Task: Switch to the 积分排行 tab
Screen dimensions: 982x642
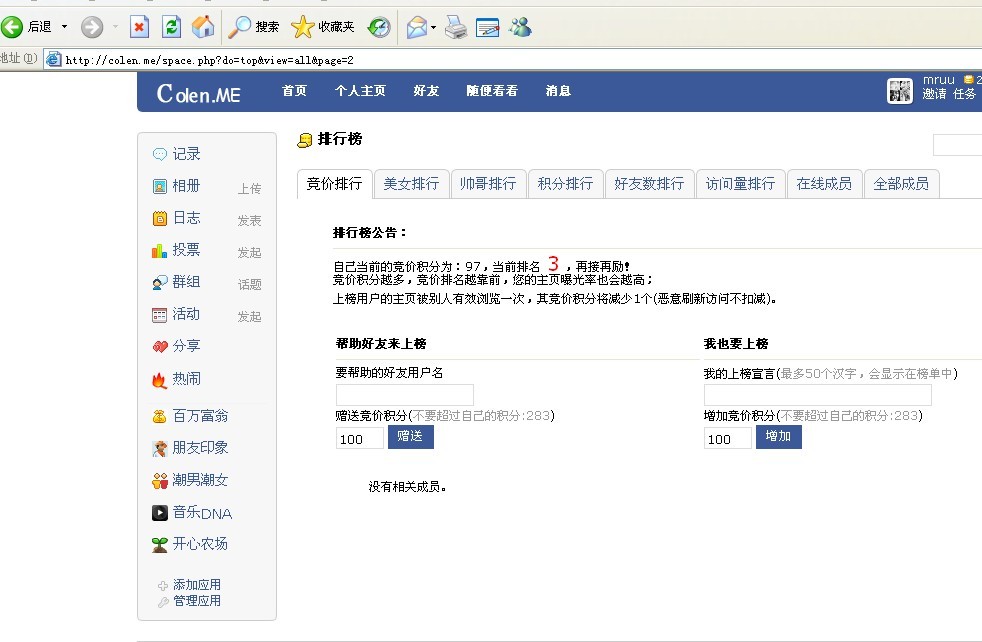Action: click(566, 184)
